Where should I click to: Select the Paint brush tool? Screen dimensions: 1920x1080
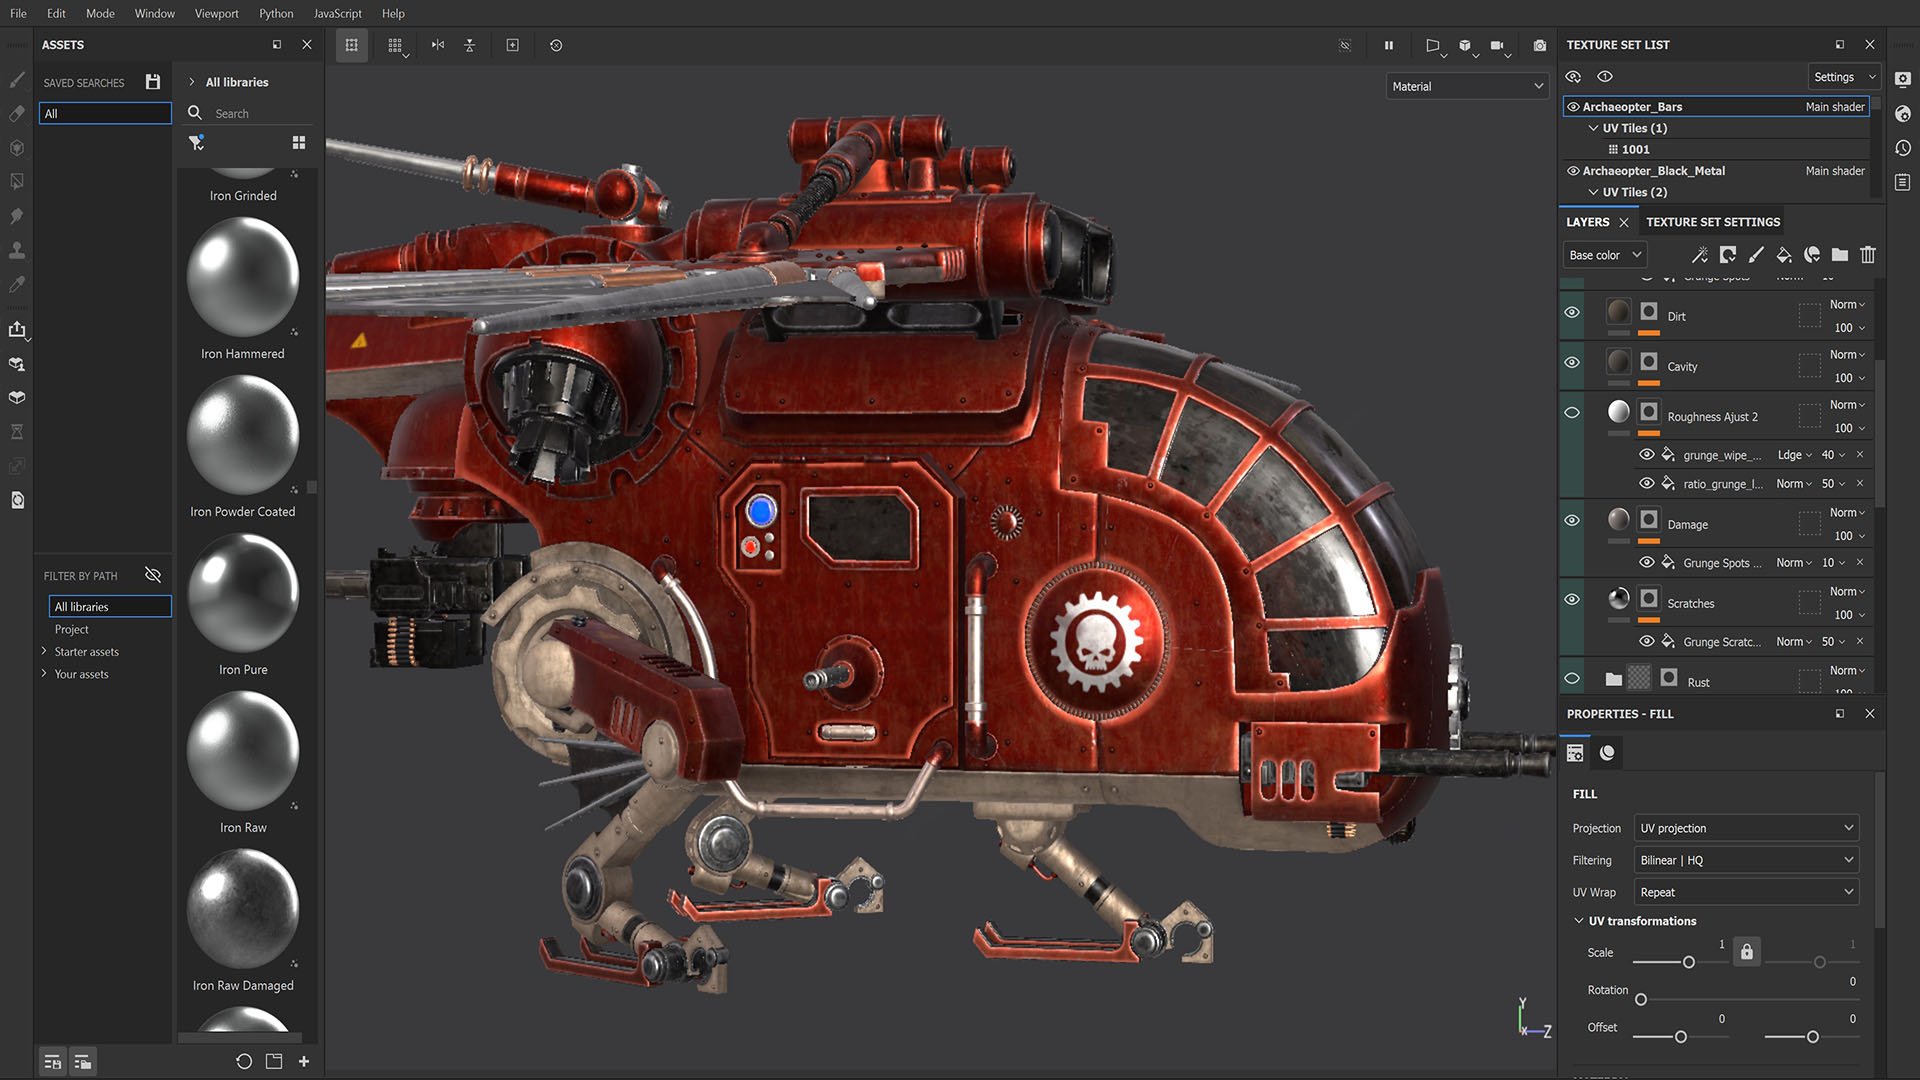tap(17, 79)
